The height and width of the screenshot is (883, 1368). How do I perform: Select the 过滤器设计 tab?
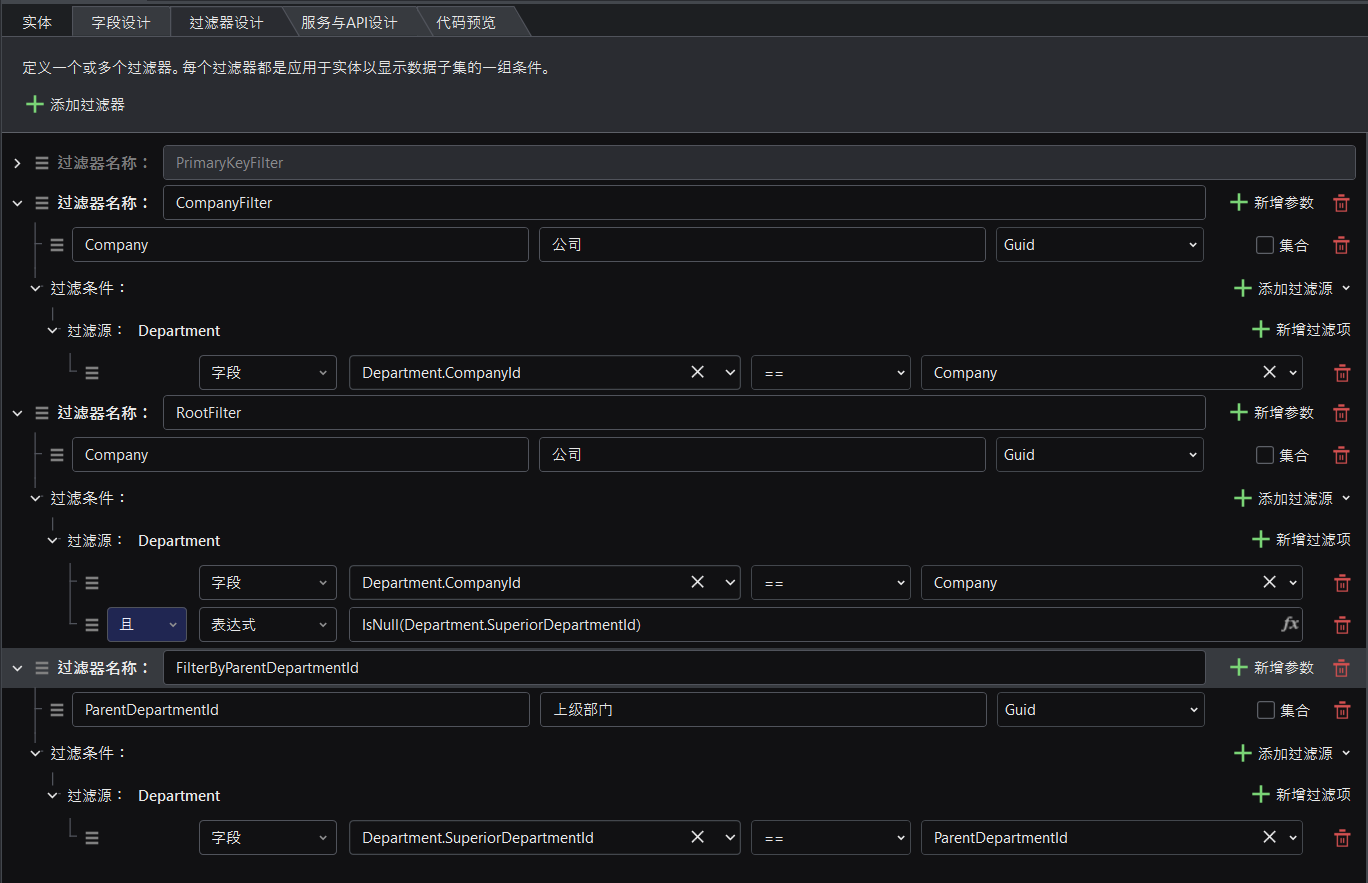coord(226,22)
